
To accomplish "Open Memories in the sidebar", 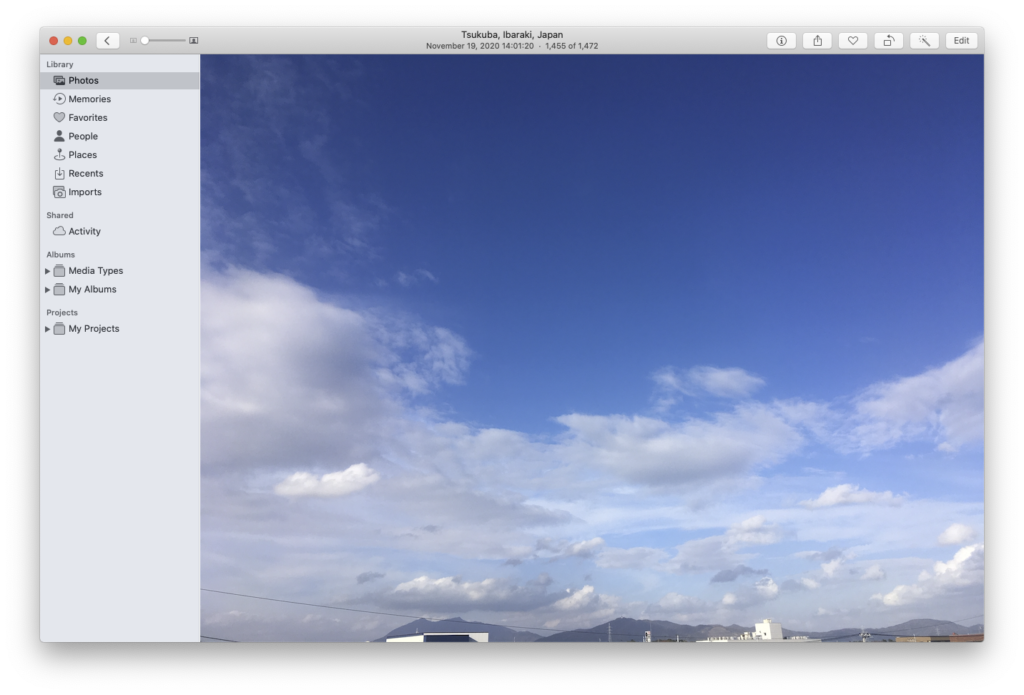I will 89,99.
